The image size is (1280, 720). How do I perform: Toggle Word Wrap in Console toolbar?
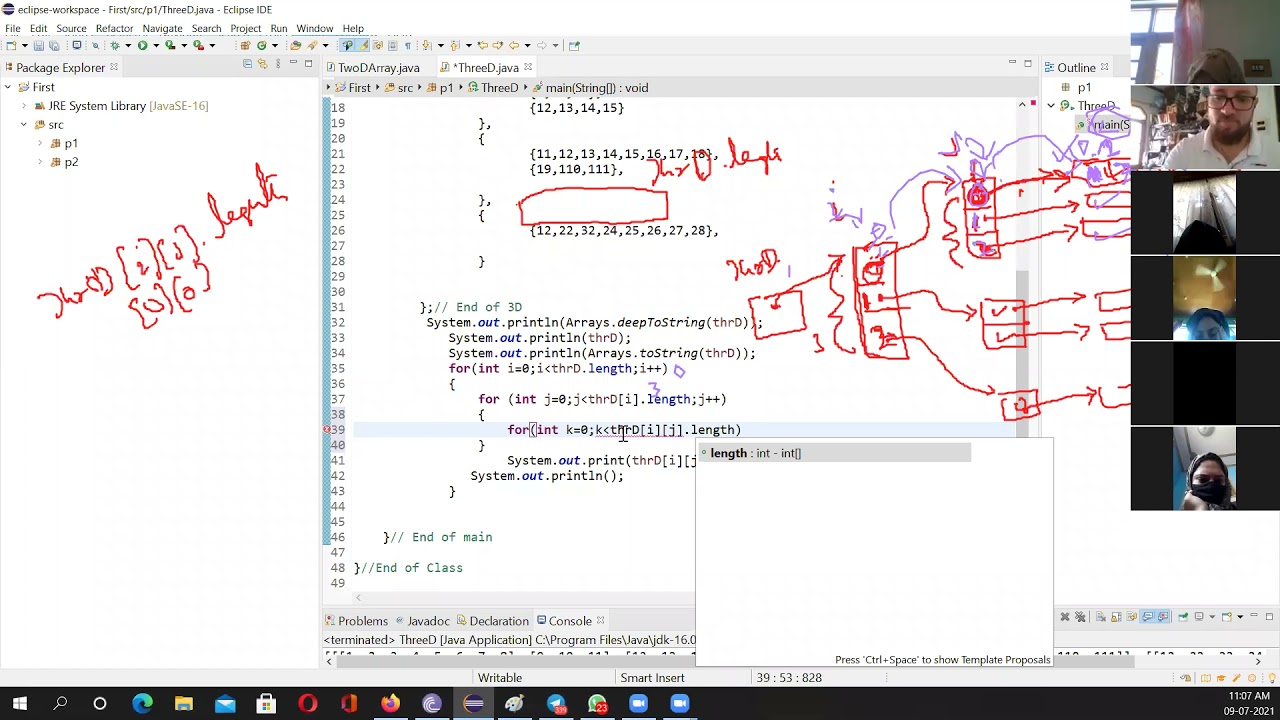pos(1132,617)
